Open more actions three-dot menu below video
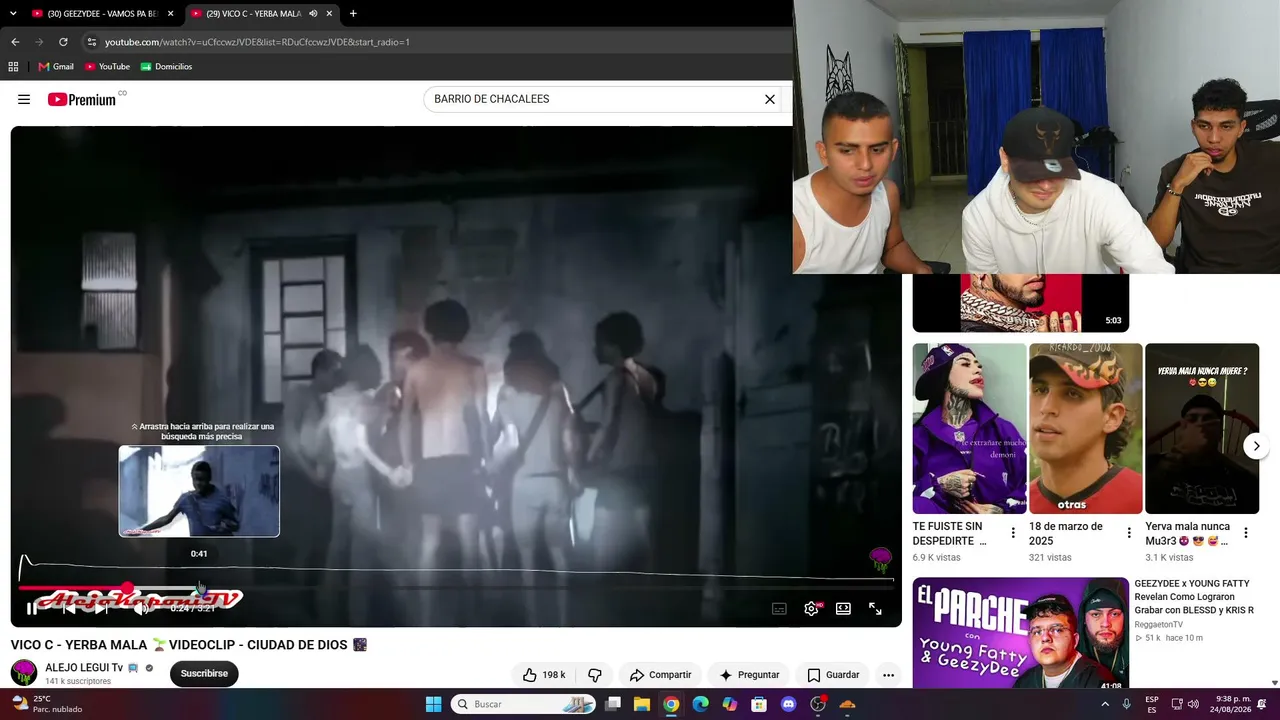Screen dimensions: 1280x720 pyautogui.click(x=888, y=675)
